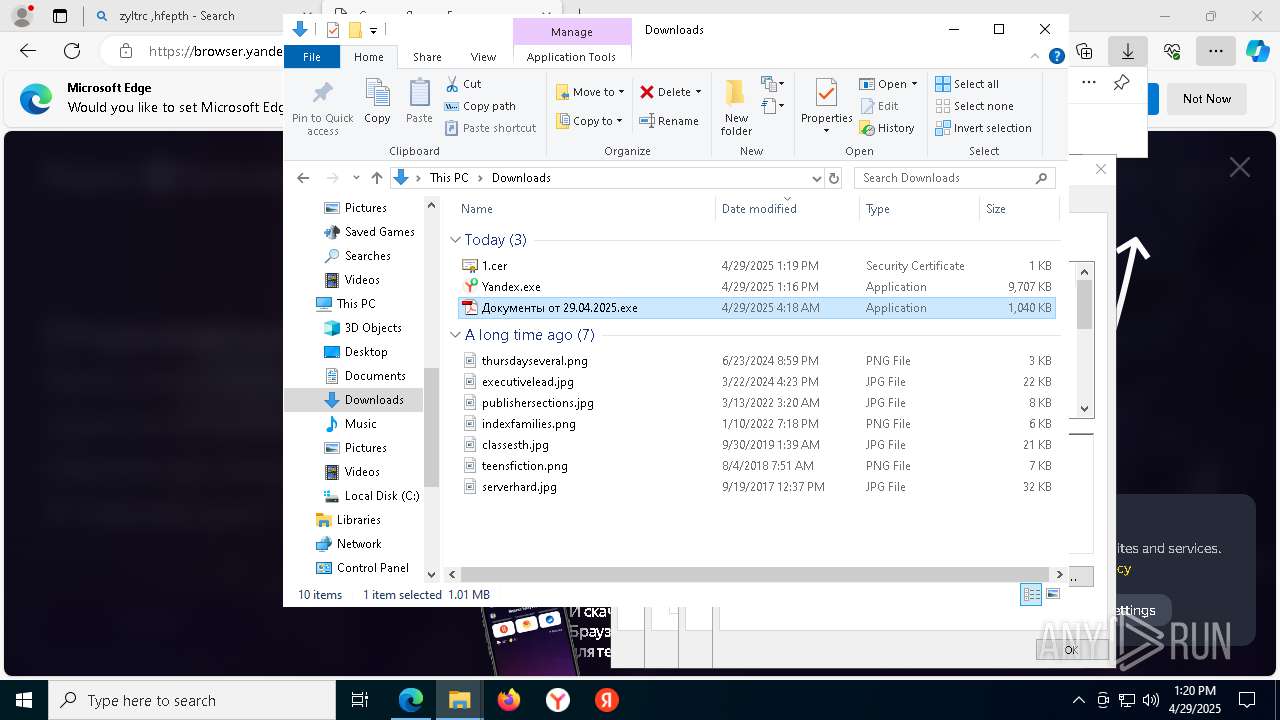The width and height of the screenshot is (1280, 720).
Task: Click the Pin to Quick access icon
Action: tap(322, 108)
